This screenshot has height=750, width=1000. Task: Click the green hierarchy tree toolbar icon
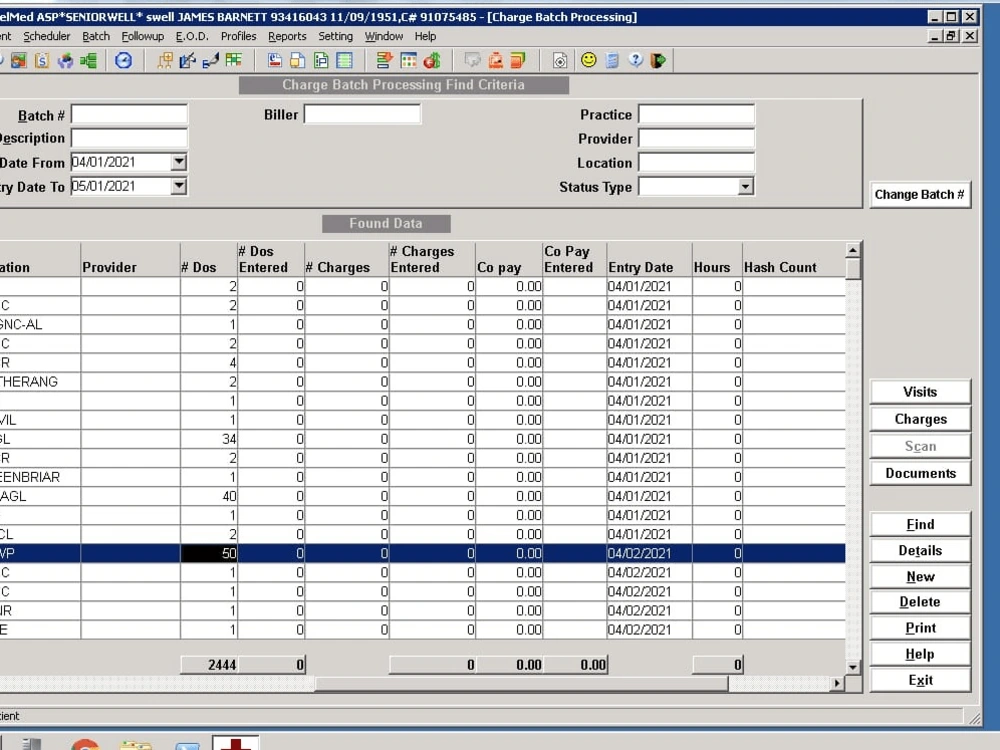coord(89,61)
